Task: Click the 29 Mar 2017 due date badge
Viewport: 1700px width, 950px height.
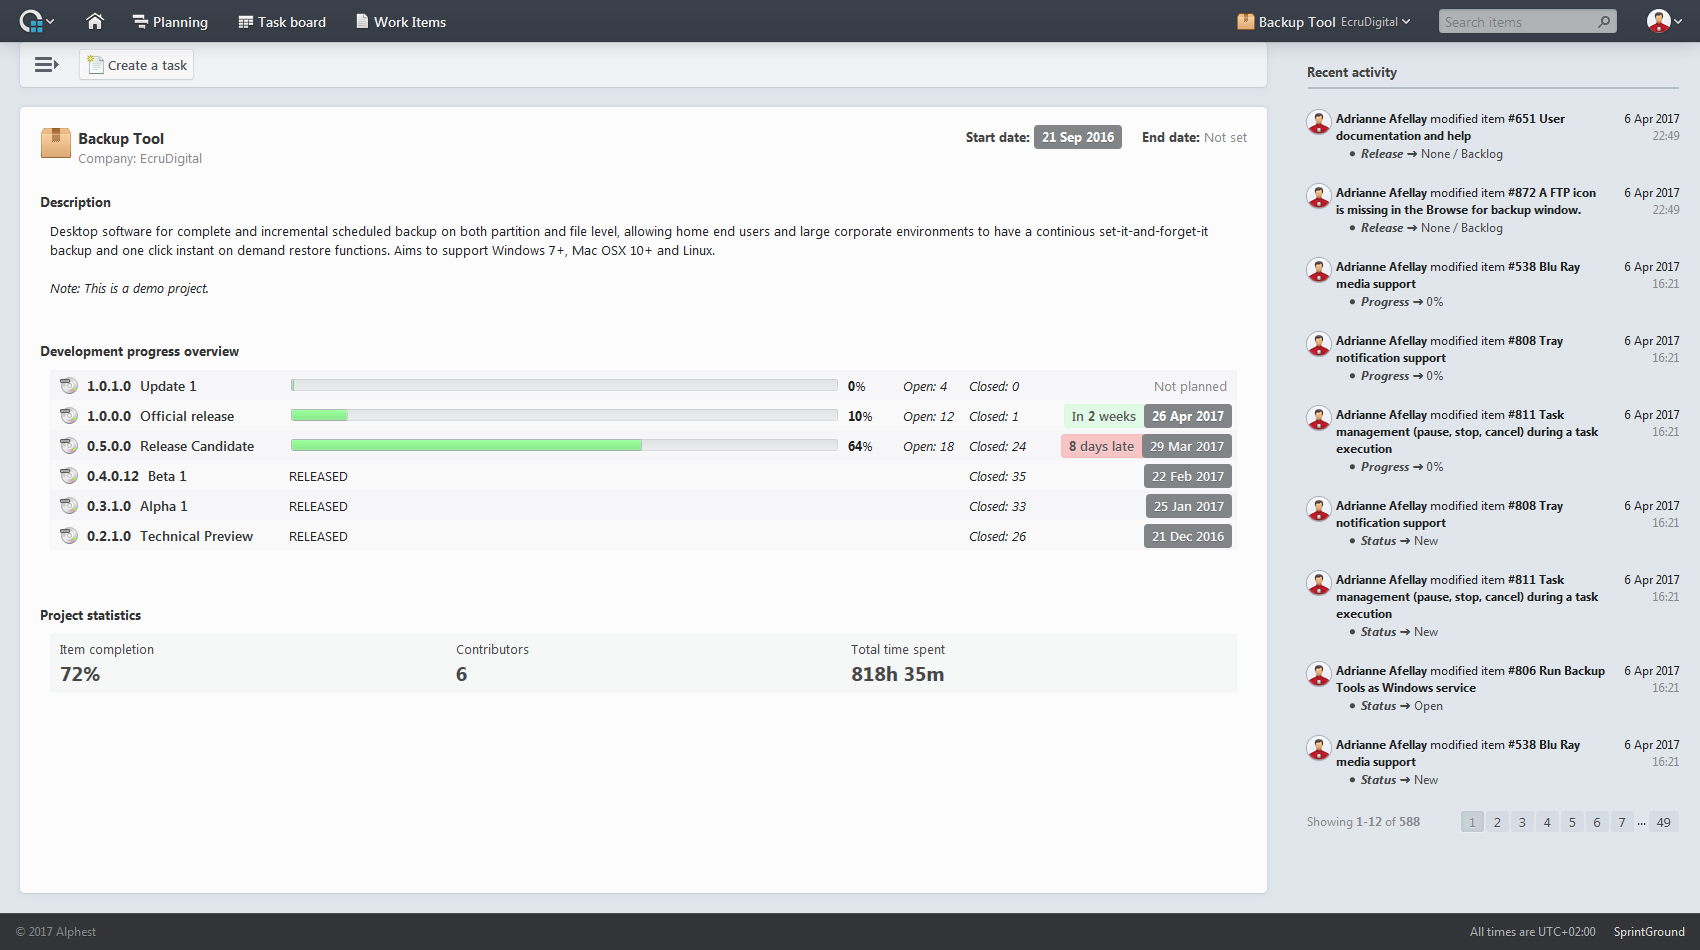Action: (1187, 446)
